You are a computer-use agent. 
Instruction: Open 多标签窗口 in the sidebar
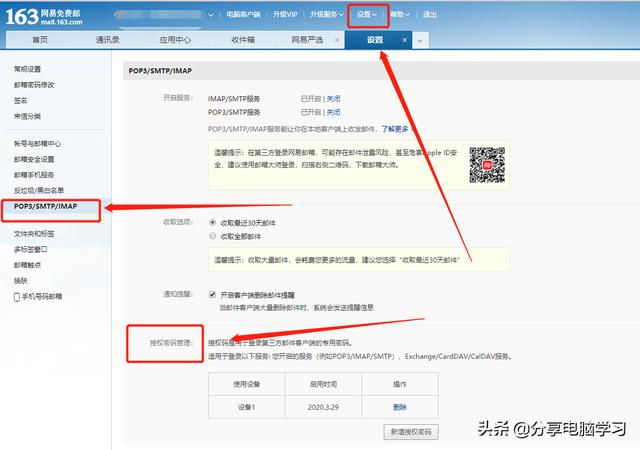[x=31, y=250]
